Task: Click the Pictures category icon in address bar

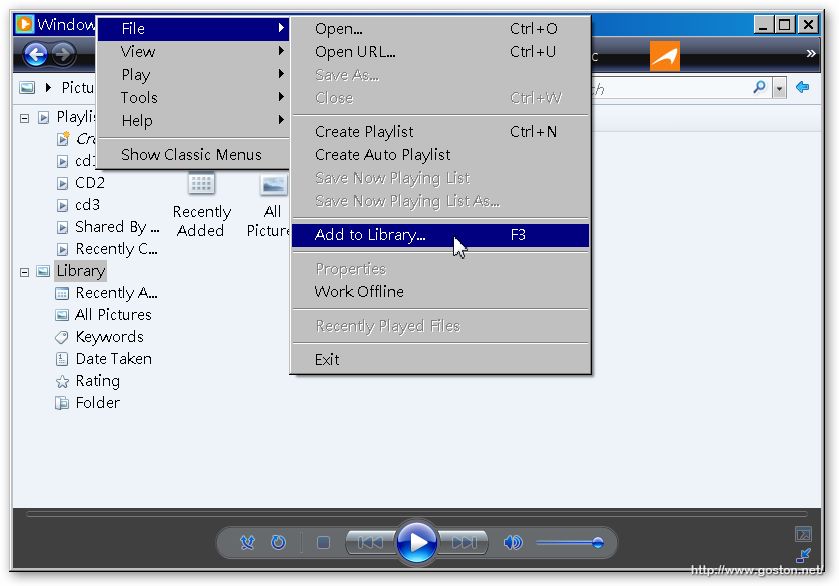Action: pyautogui.click(x=27, y=87)
